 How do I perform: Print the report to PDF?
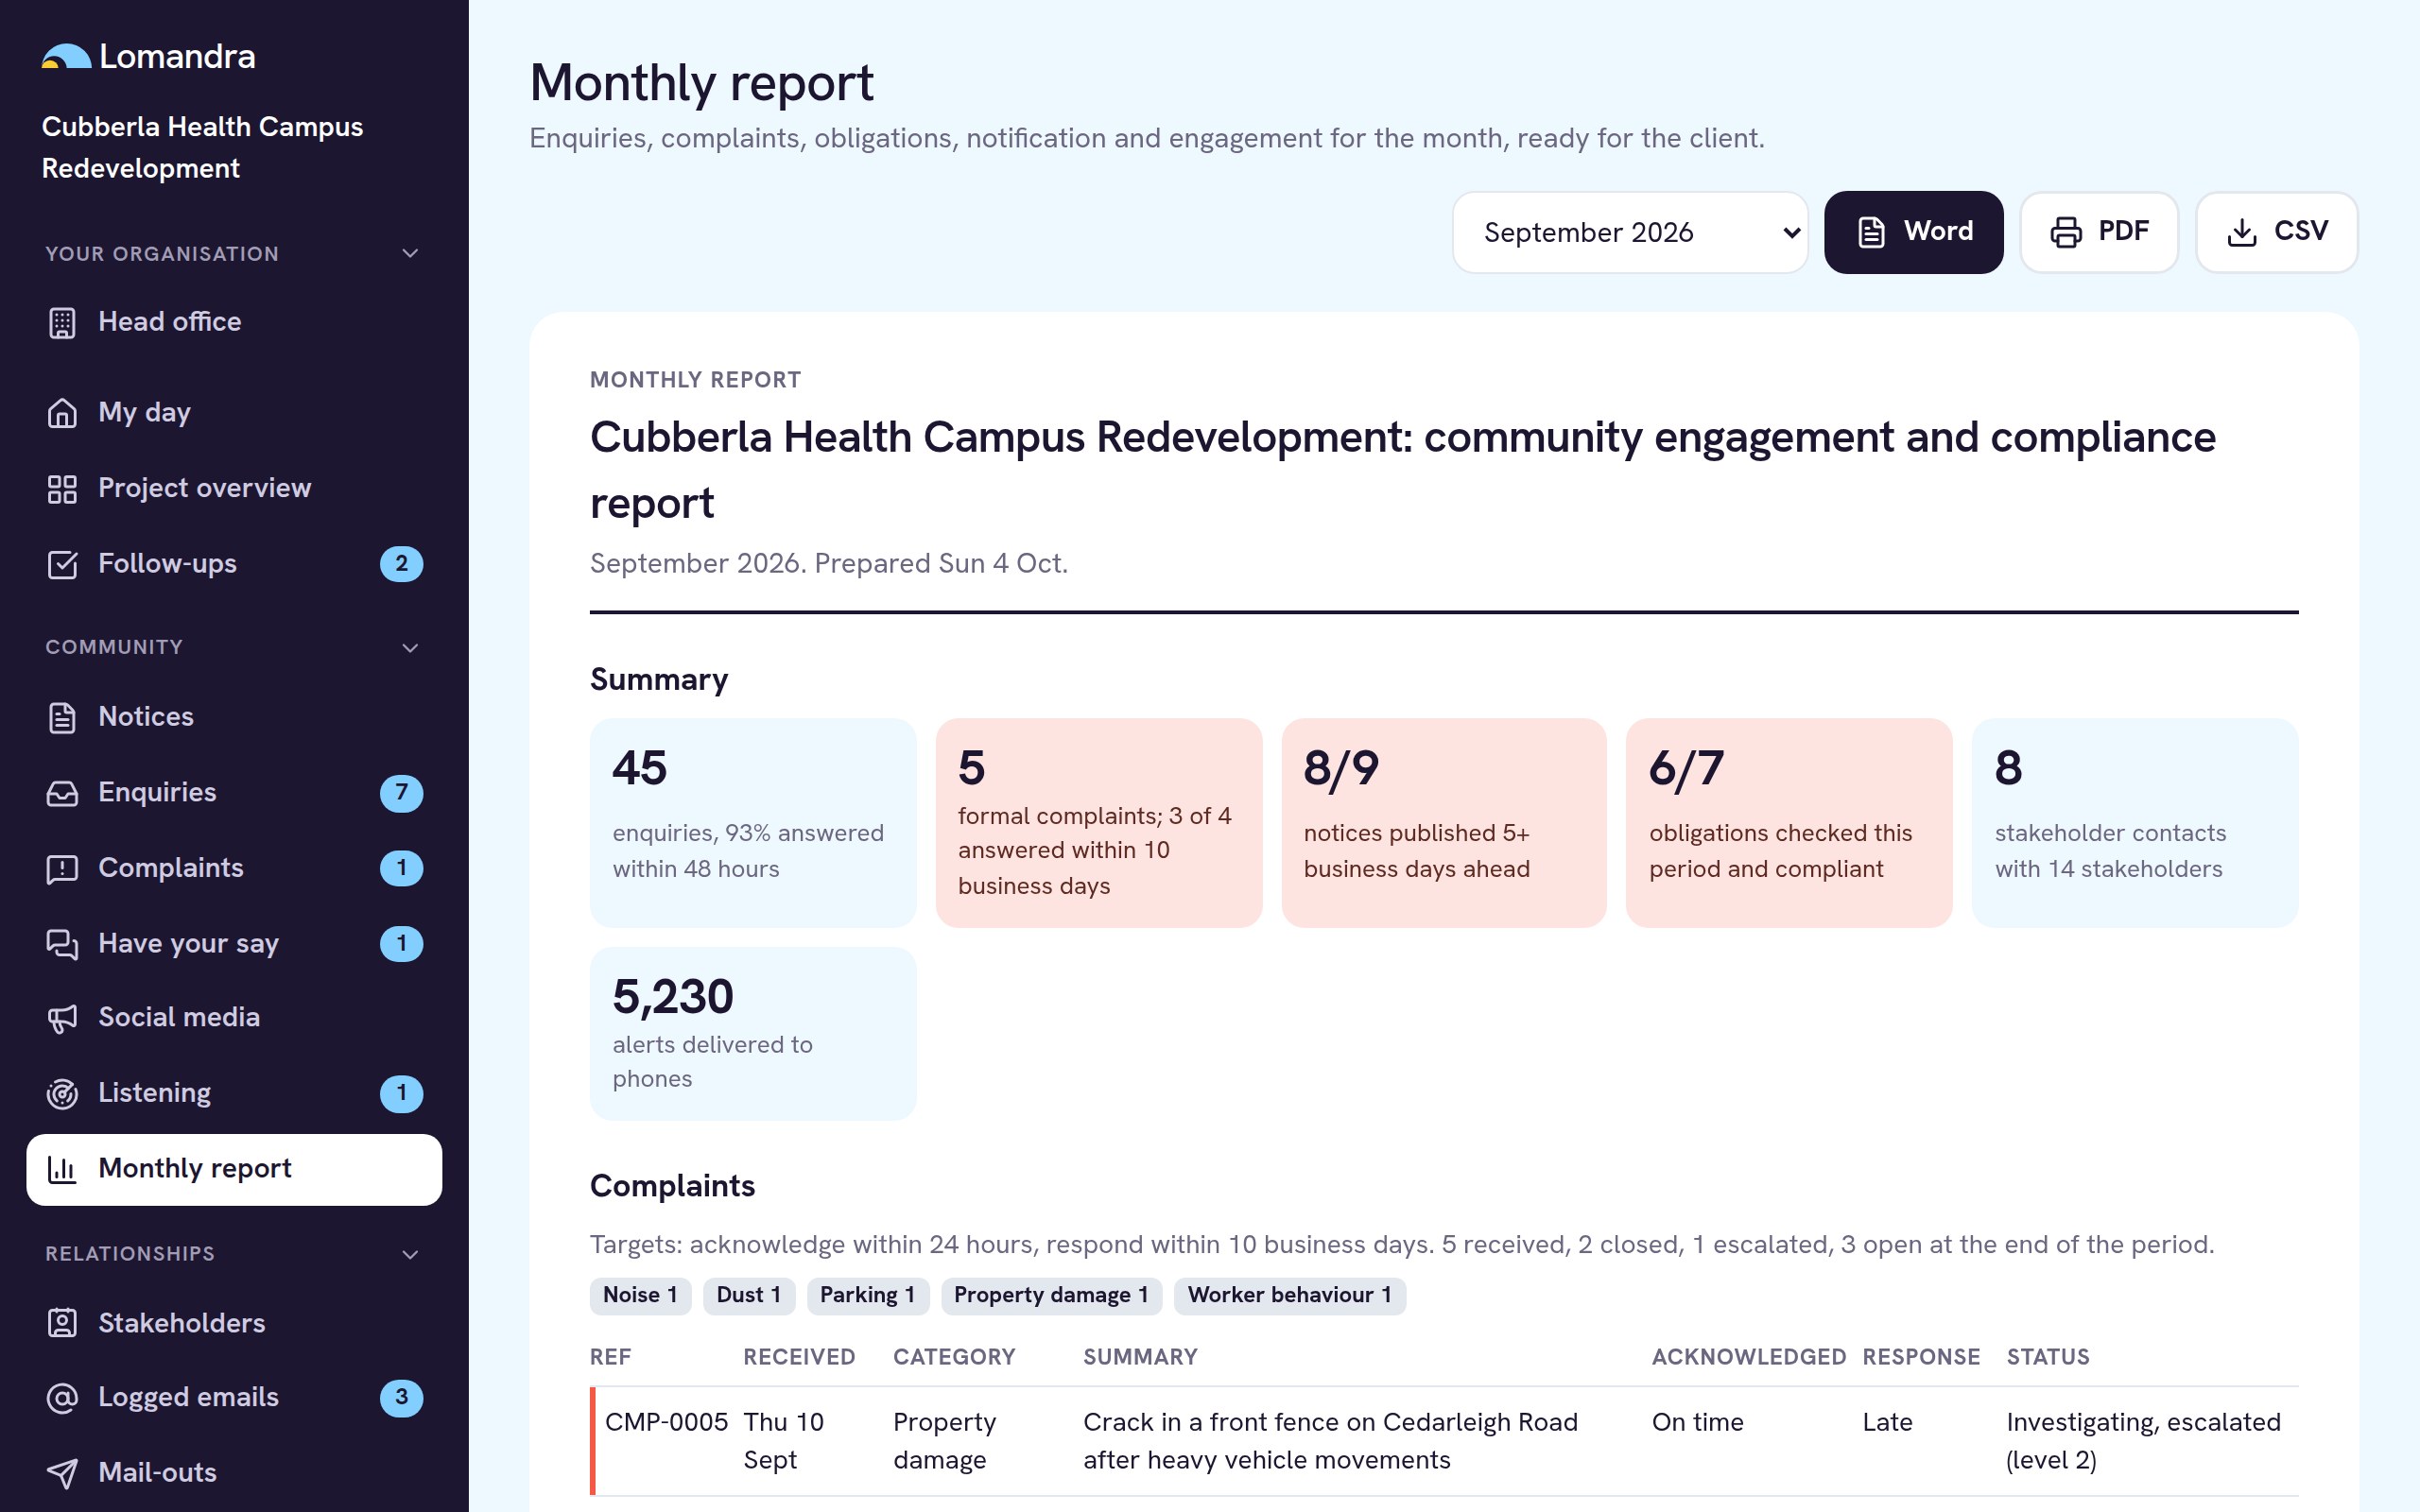coord(2099,232)
